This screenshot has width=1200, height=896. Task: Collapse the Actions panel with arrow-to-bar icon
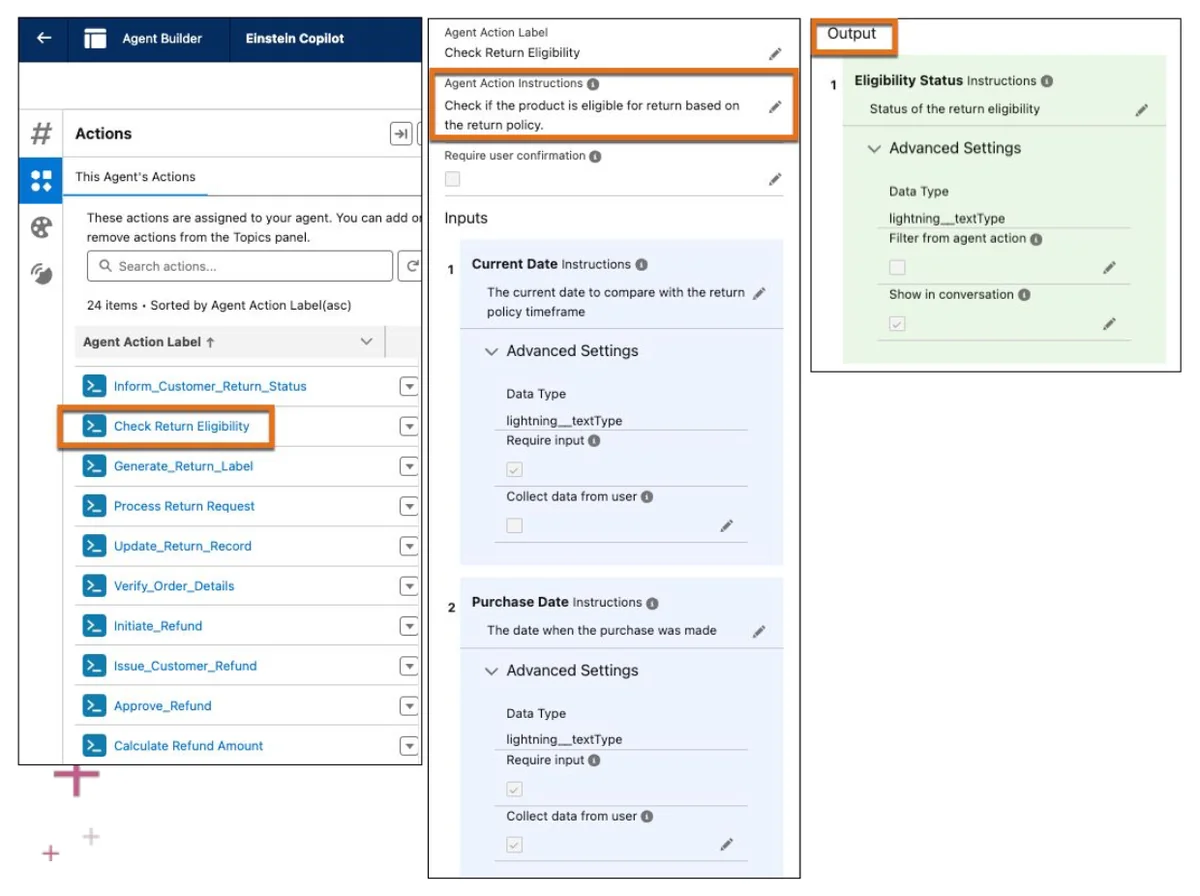[x=400, y=134]
